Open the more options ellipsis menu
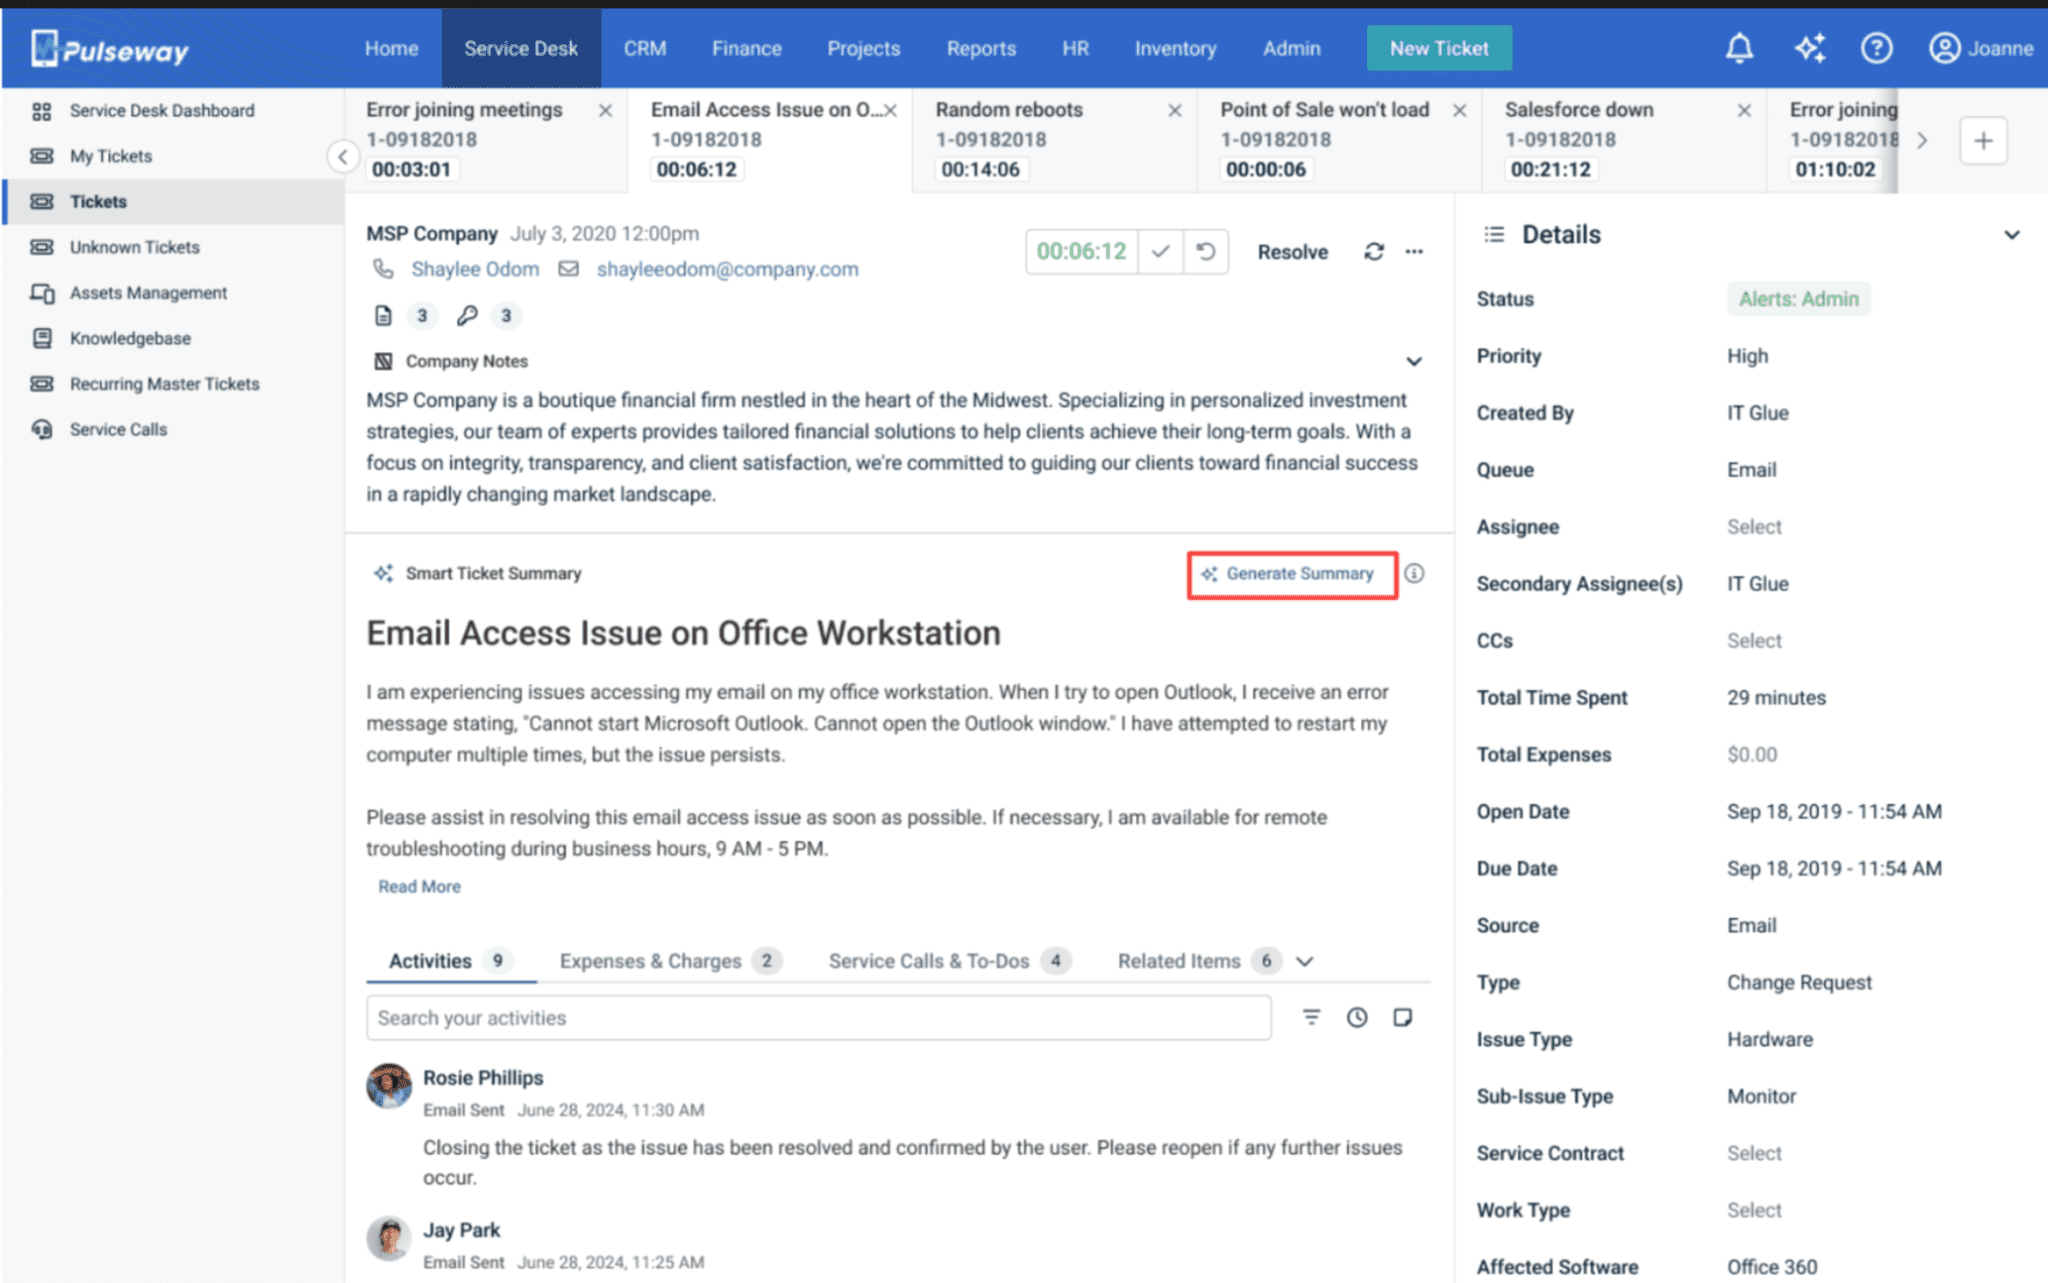Image resolution: width=2048 pixels, height=1283 pixels. coord(1414,252)
